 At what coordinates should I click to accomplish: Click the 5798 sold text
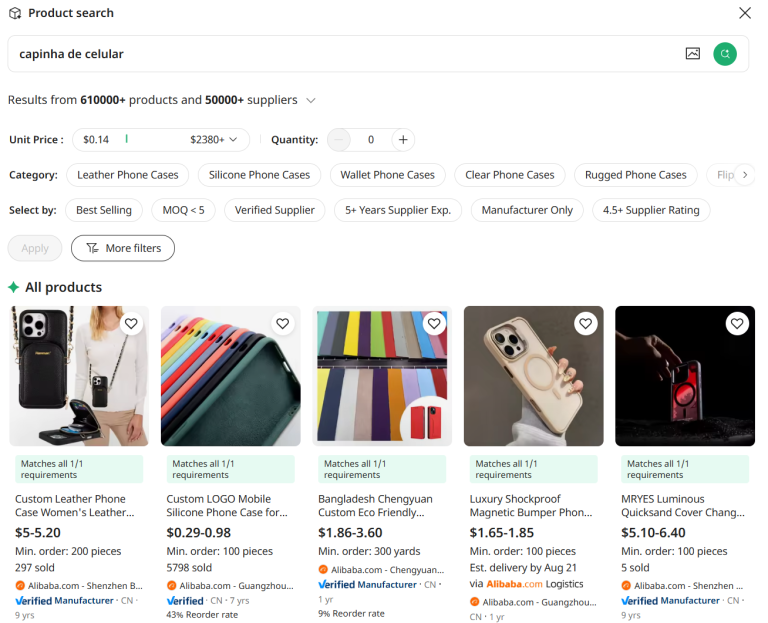(x=189, y=568)
